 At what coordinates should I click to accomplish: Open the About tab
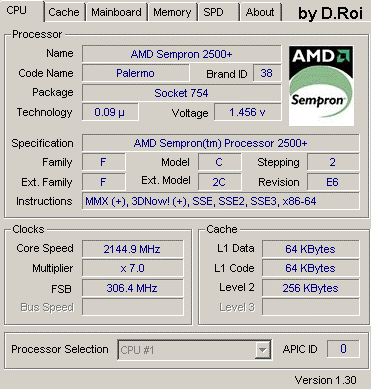[x=260, y=12]
